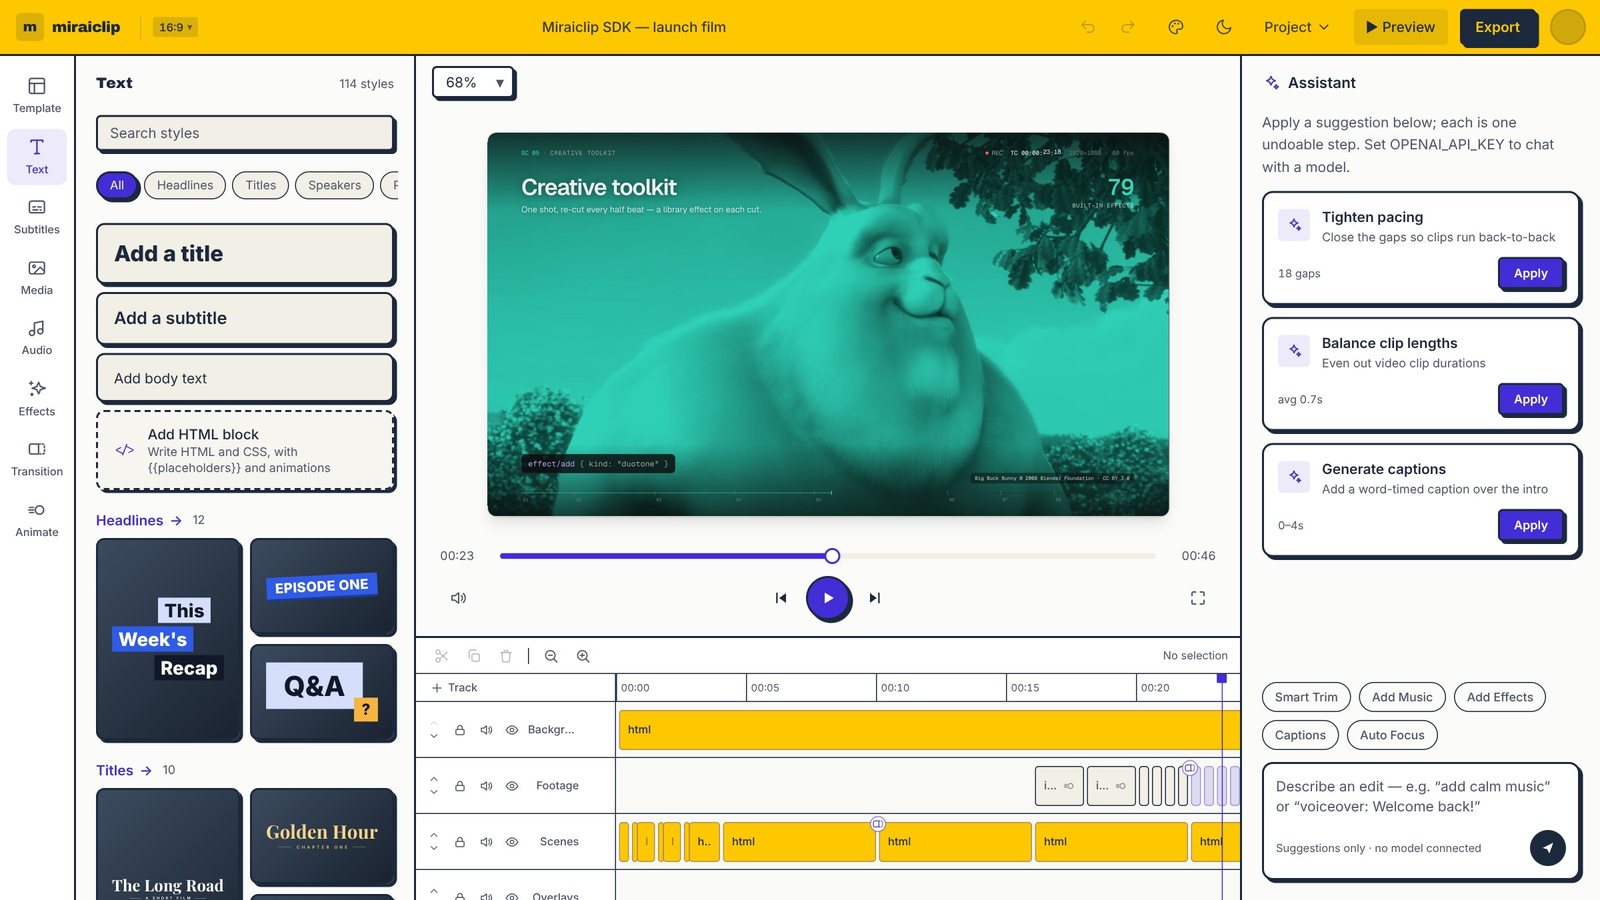Select the Headlines filter chip
Screen dimensions: 1600x900
(x=185, y=185)
